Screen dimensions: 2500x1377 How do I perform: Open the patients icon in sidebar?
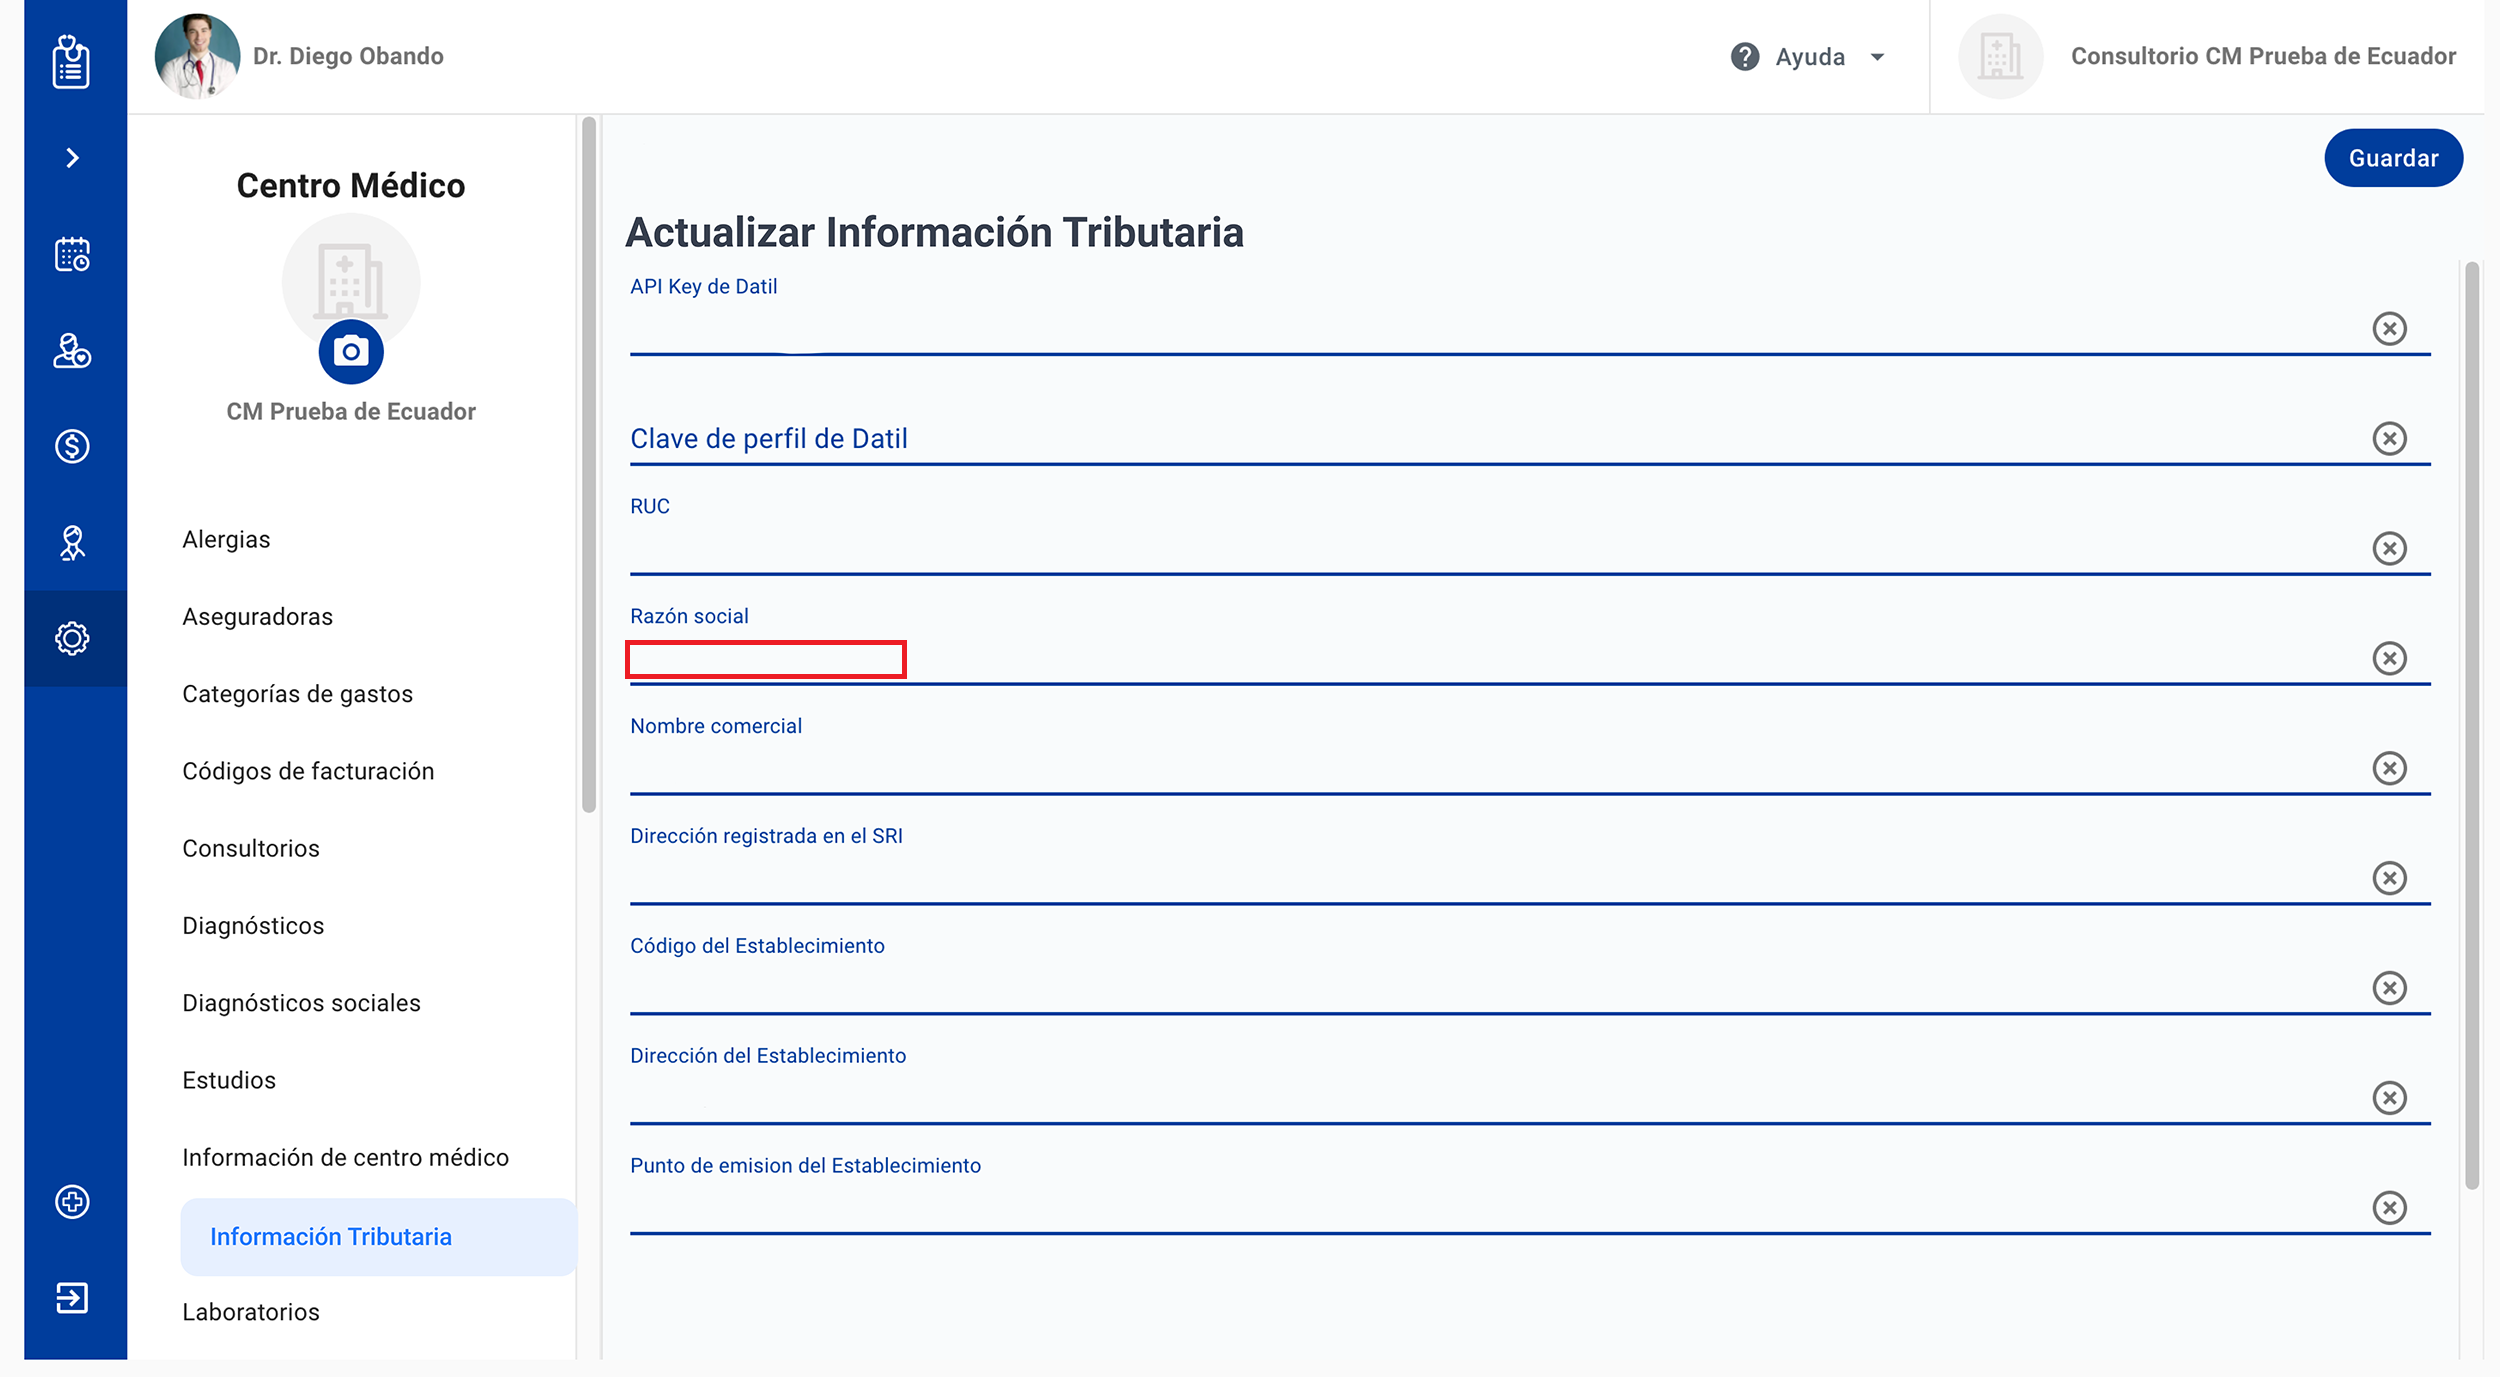72,350
